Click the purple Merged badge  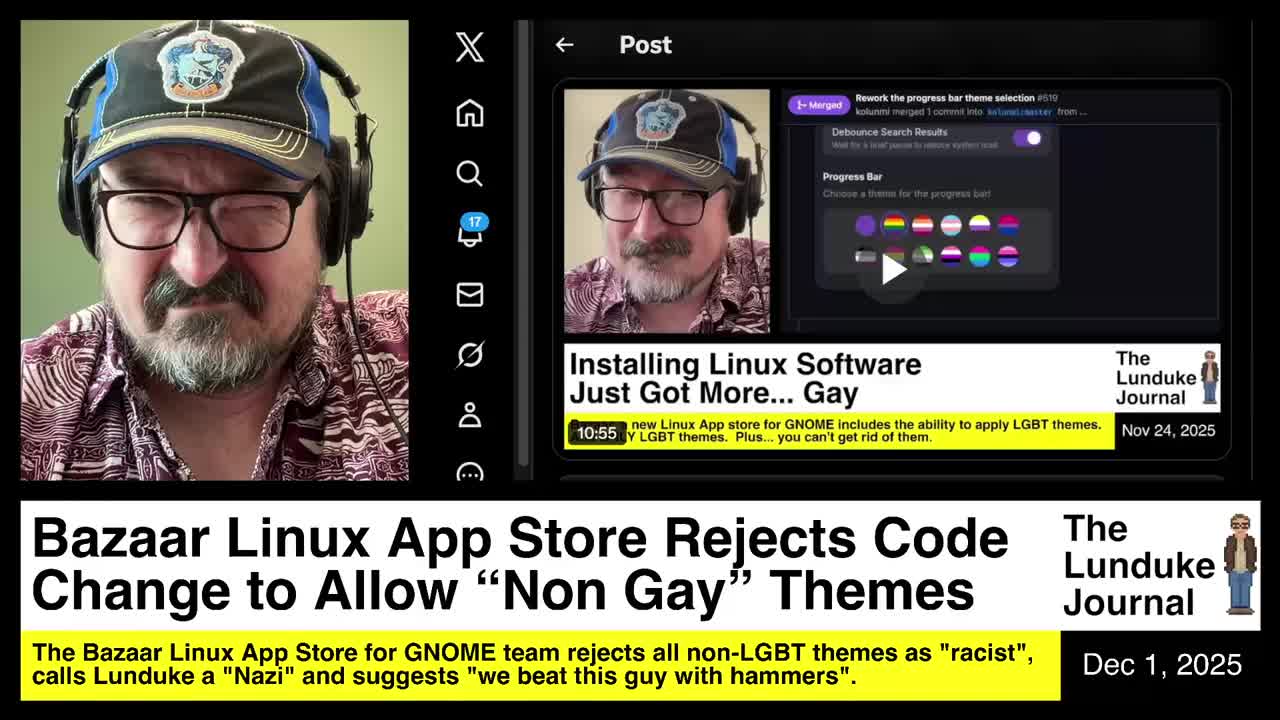click(818, 105)
